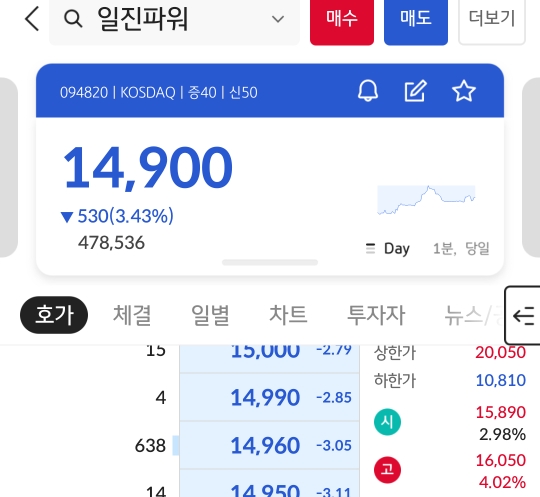This screenshot has width=540, height=497.
Task: Tap the 638 order quantity
Action: pyautogui.click(x=150, y=446)
